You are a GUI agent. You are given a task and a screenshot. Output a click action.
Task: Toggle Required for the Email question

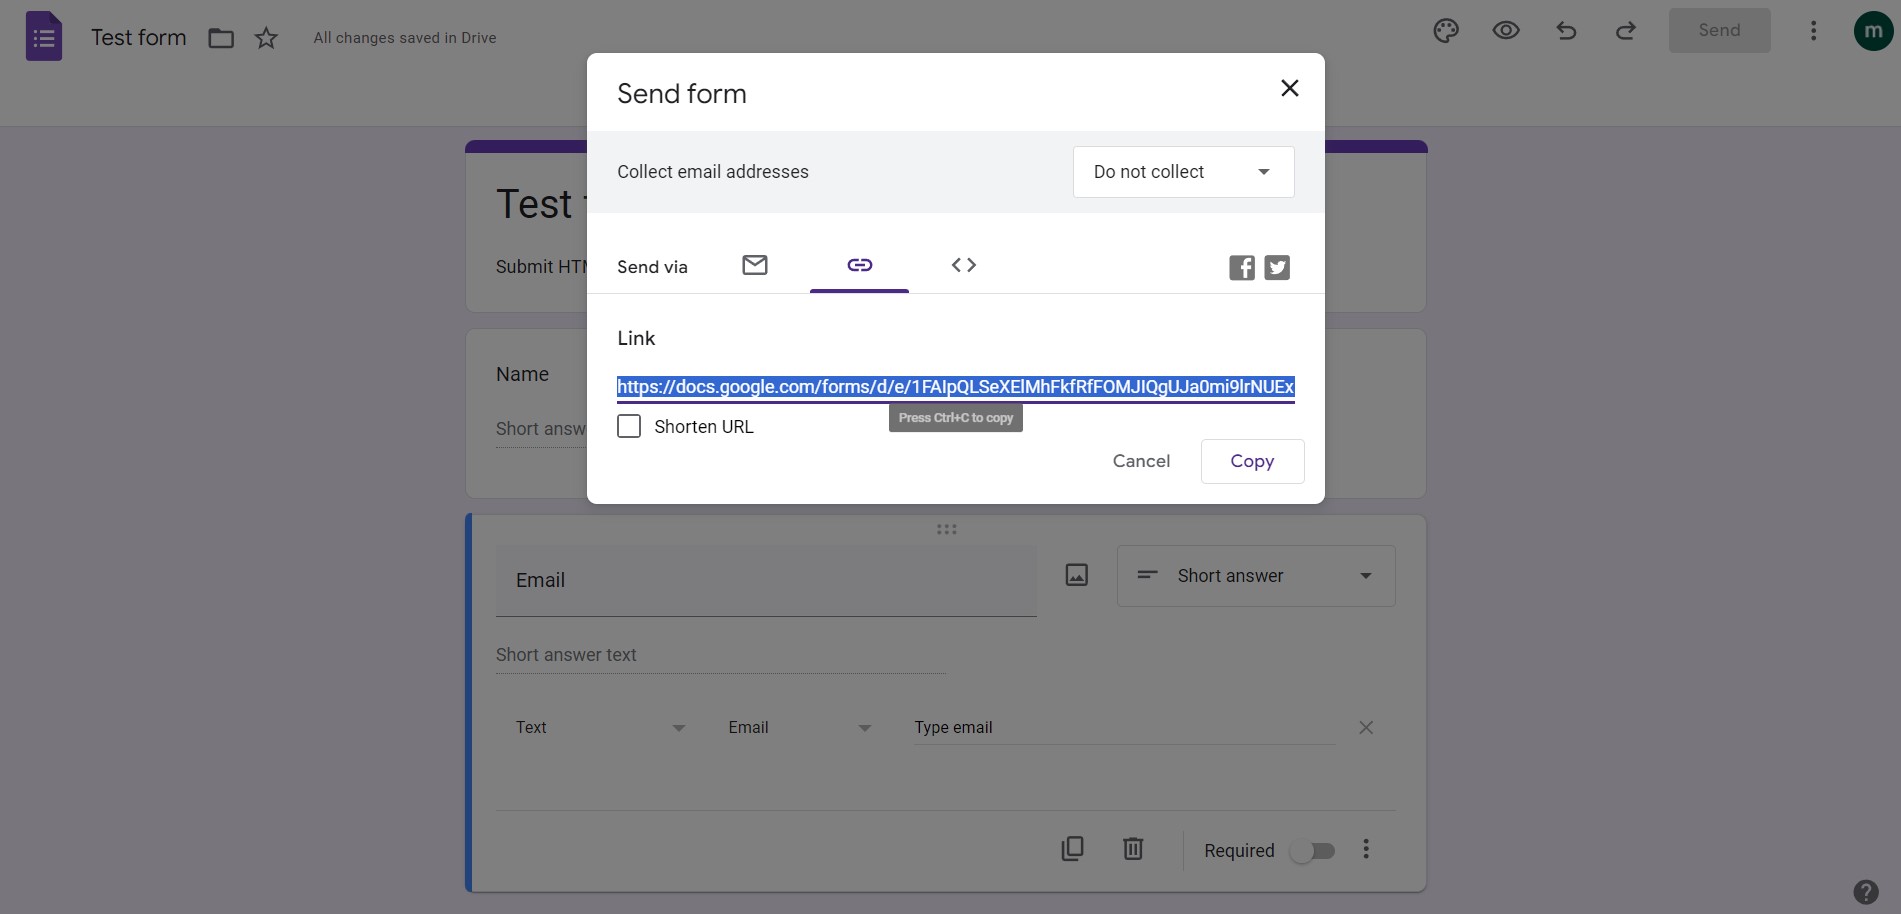click(x=1313, y=850)
